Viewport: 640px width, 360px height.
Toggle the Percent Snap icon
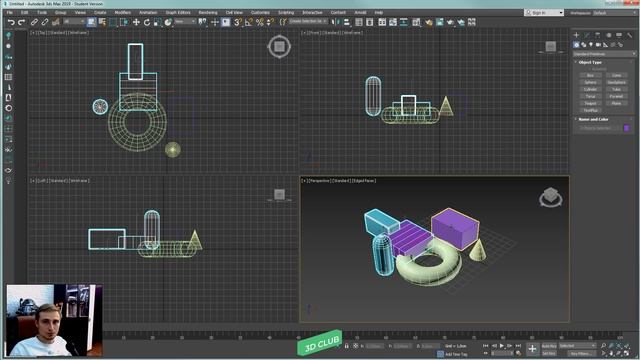260,22
